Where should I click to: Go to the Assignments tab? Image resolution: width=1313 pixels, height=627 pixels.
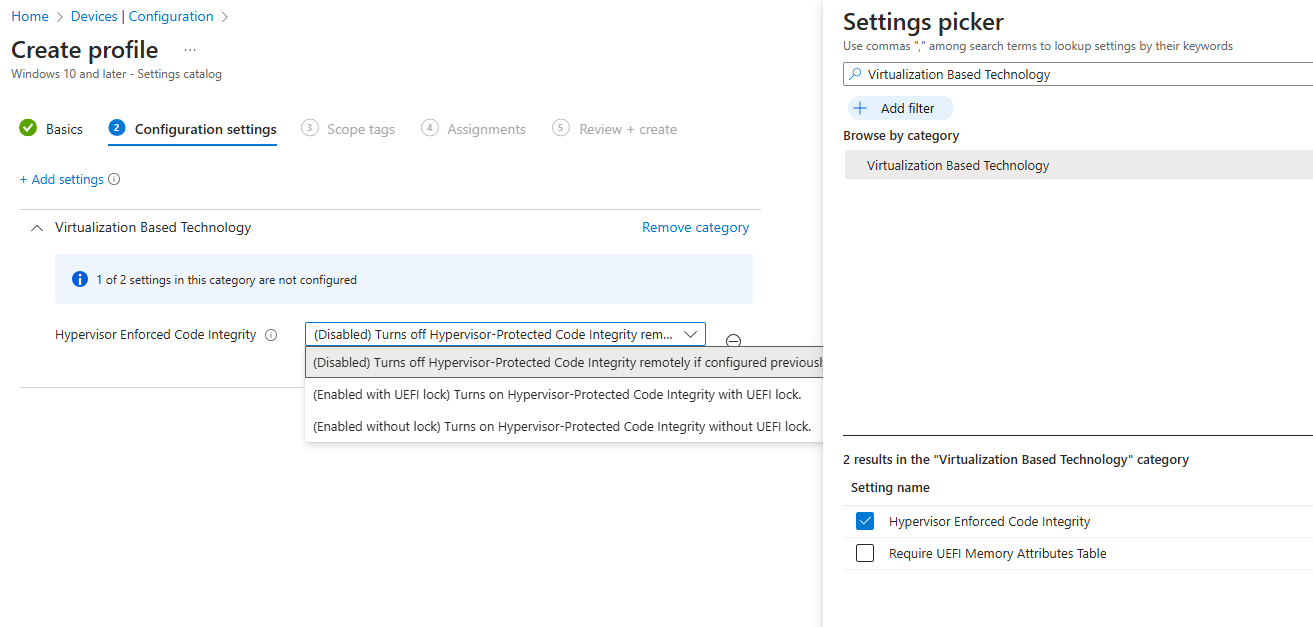point(486,129)
